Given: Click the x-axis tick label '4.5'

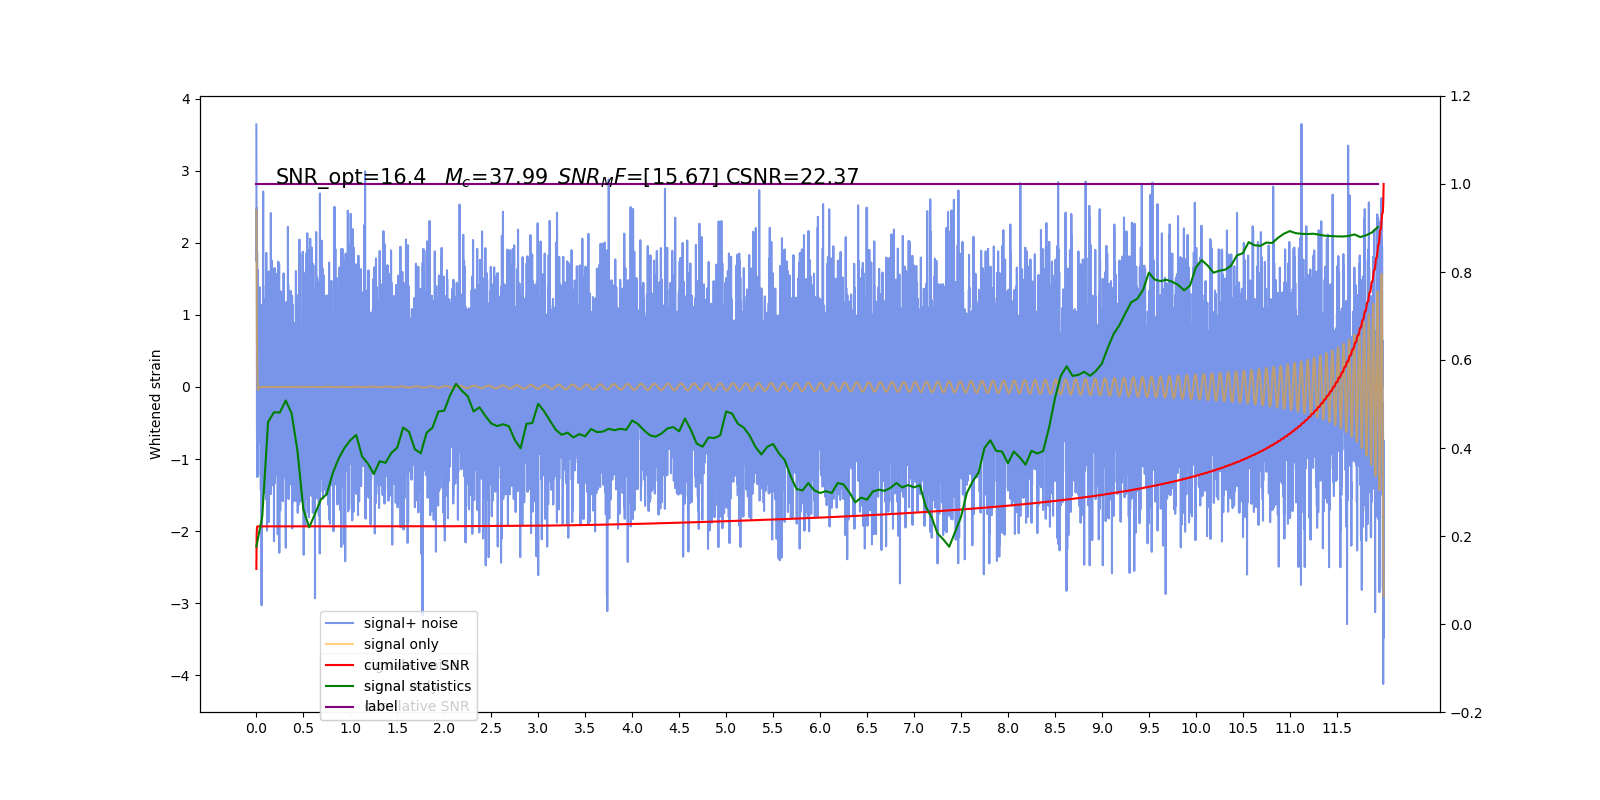Looking at the screenshot, I should pyautogui.click(x=679, y=728).
